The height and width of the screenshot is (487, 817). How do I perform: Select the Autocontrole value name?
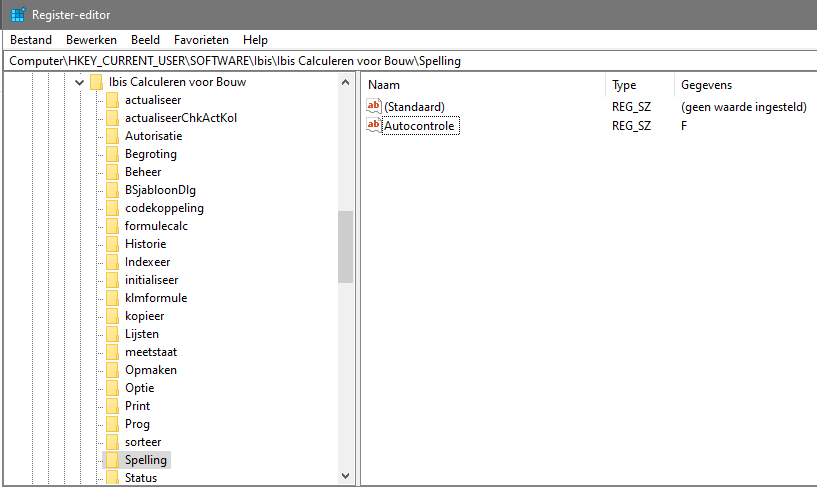(x=419, y=126)
